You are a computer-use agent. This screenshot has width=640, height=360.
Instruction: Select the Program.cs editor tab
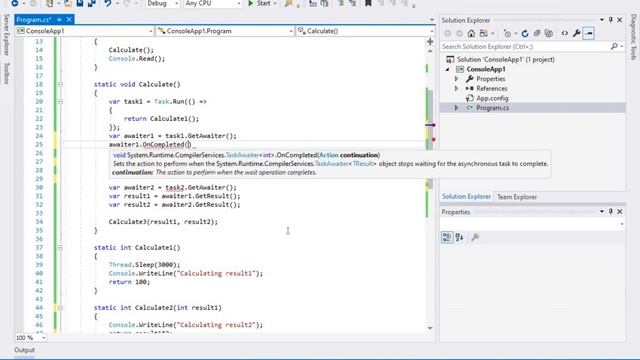34,20
